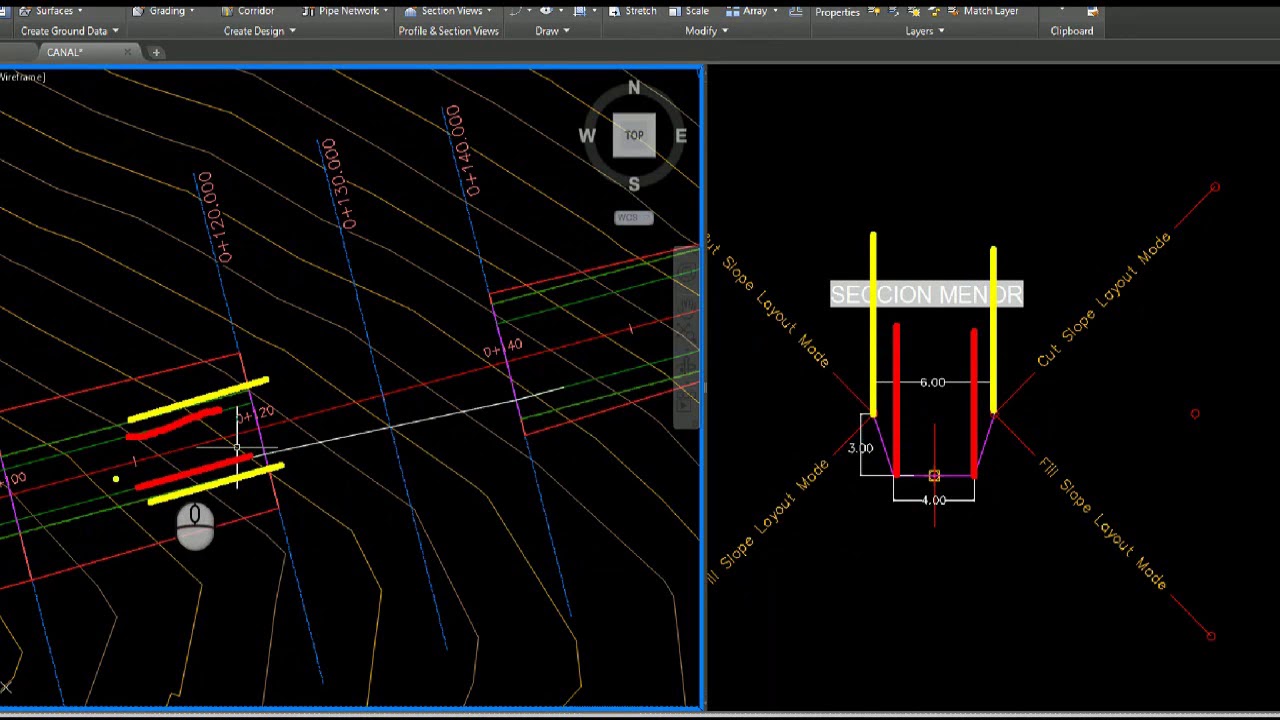Viewport: 1280px width, 720px height.
Task: Close the CANAL* drawing tab
Action: click(127, 52)
